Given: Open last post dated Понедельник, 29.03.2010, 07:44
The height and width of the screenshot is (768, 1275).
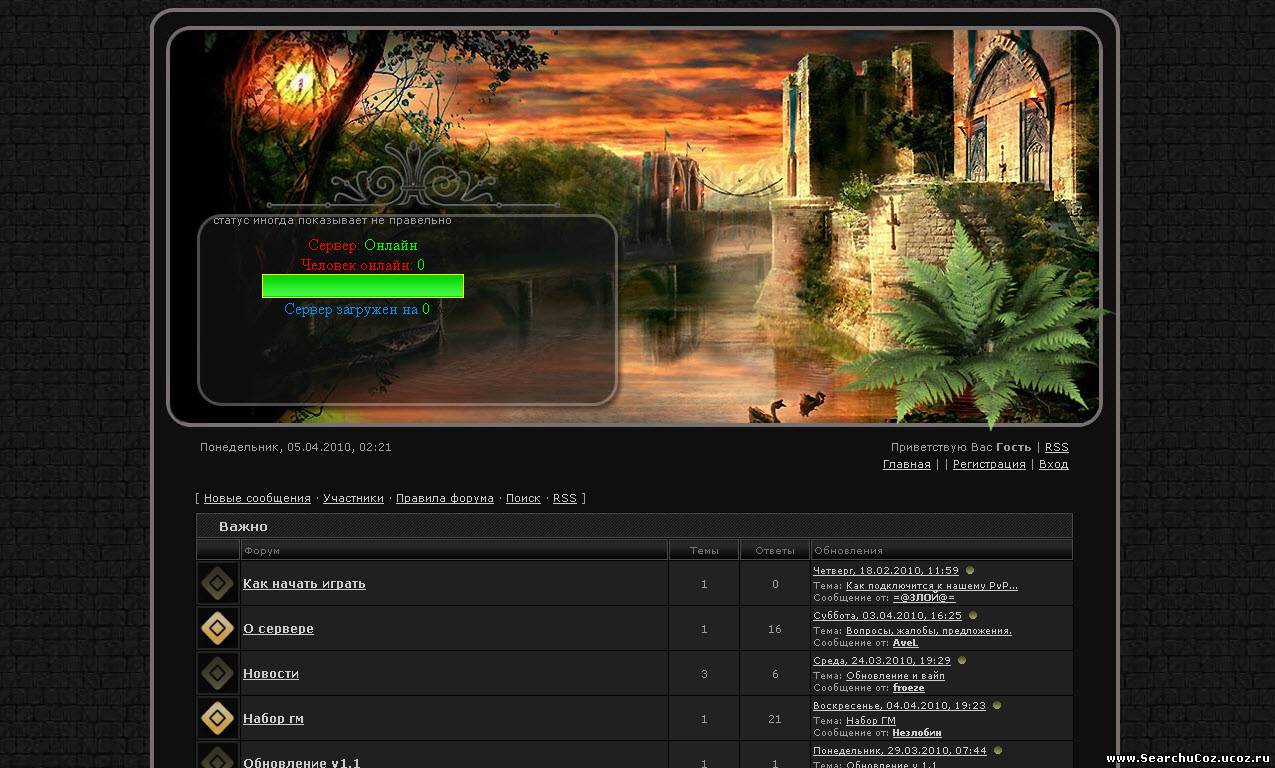Looking at the screenshot, I should (x=900, y=750).
